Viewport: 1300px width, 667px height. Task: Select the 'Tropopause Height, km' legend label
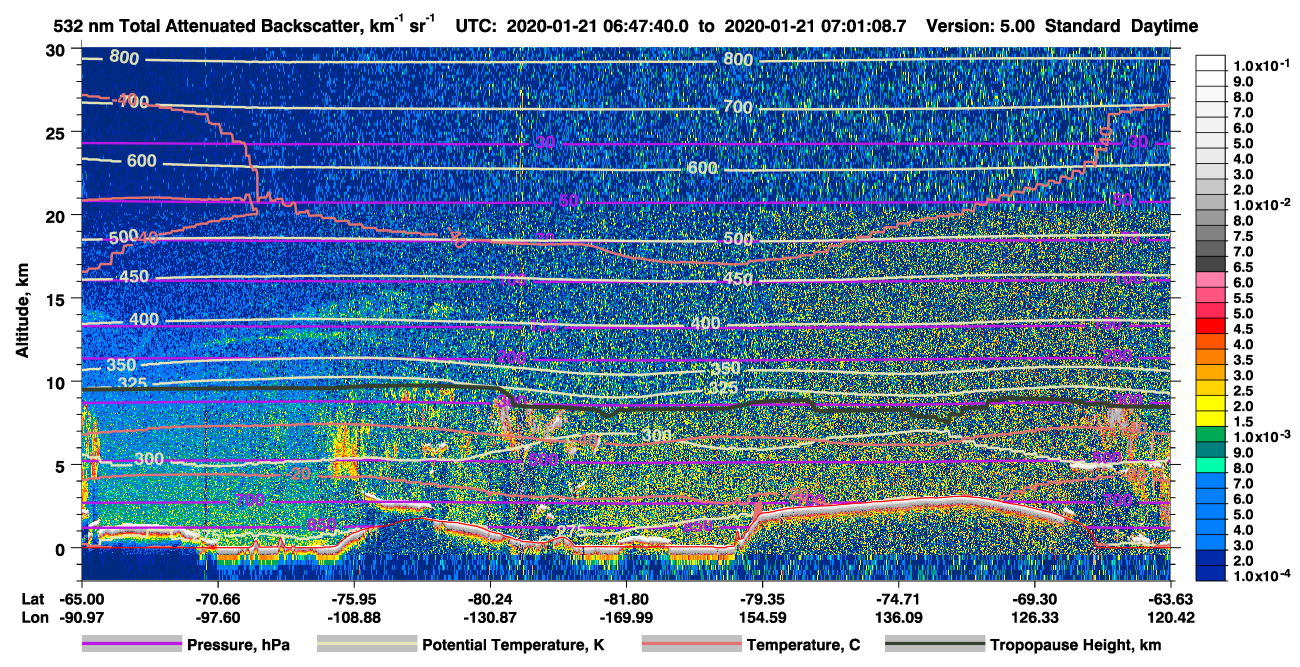pyautogui.click(x=1075, y=646)
